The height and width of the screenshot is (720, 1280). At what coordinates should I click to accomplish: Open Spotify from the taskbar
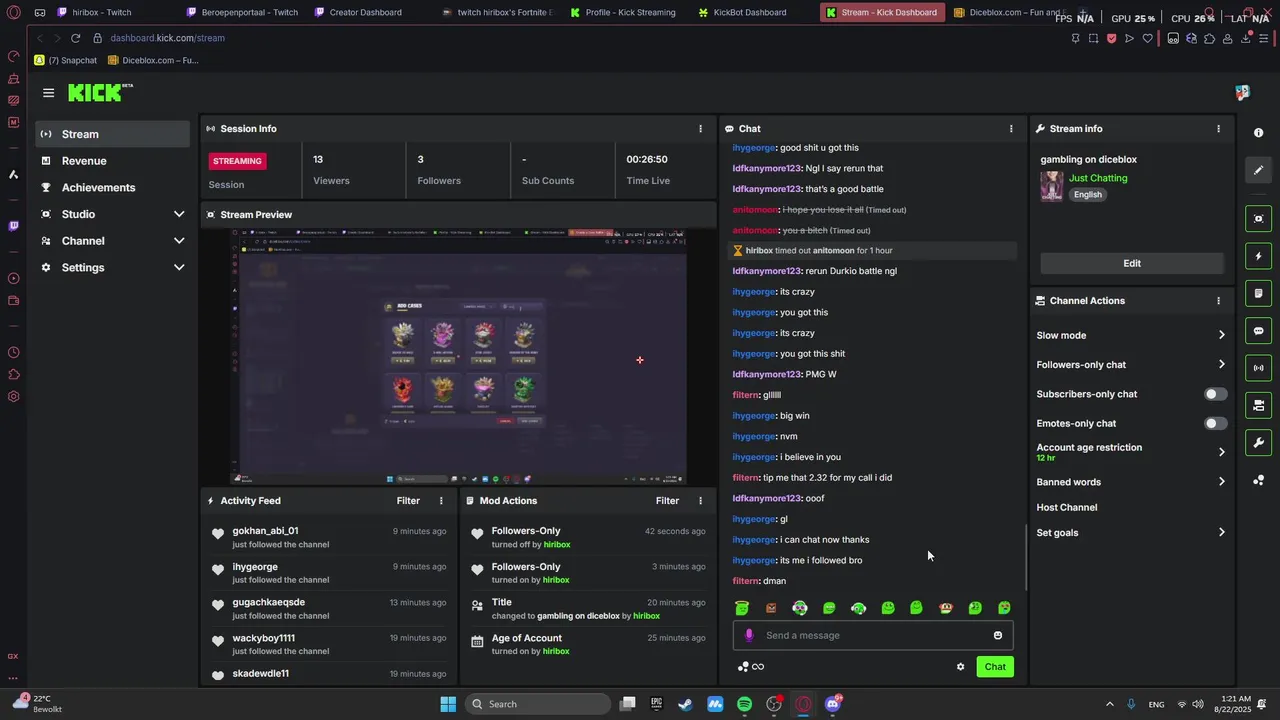click(x=744, y=704)
